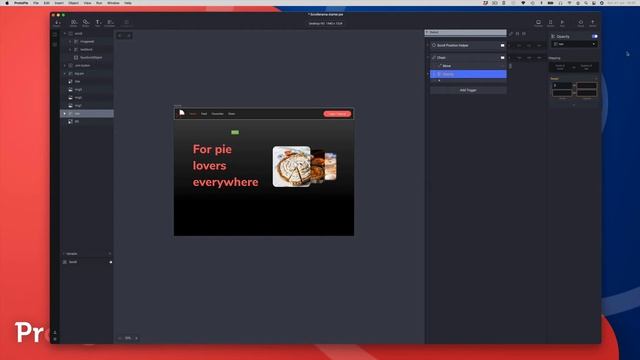Expand more options chevron below Range fields
The height and width of the screenshot is (360, 640).
pos(574,105)
